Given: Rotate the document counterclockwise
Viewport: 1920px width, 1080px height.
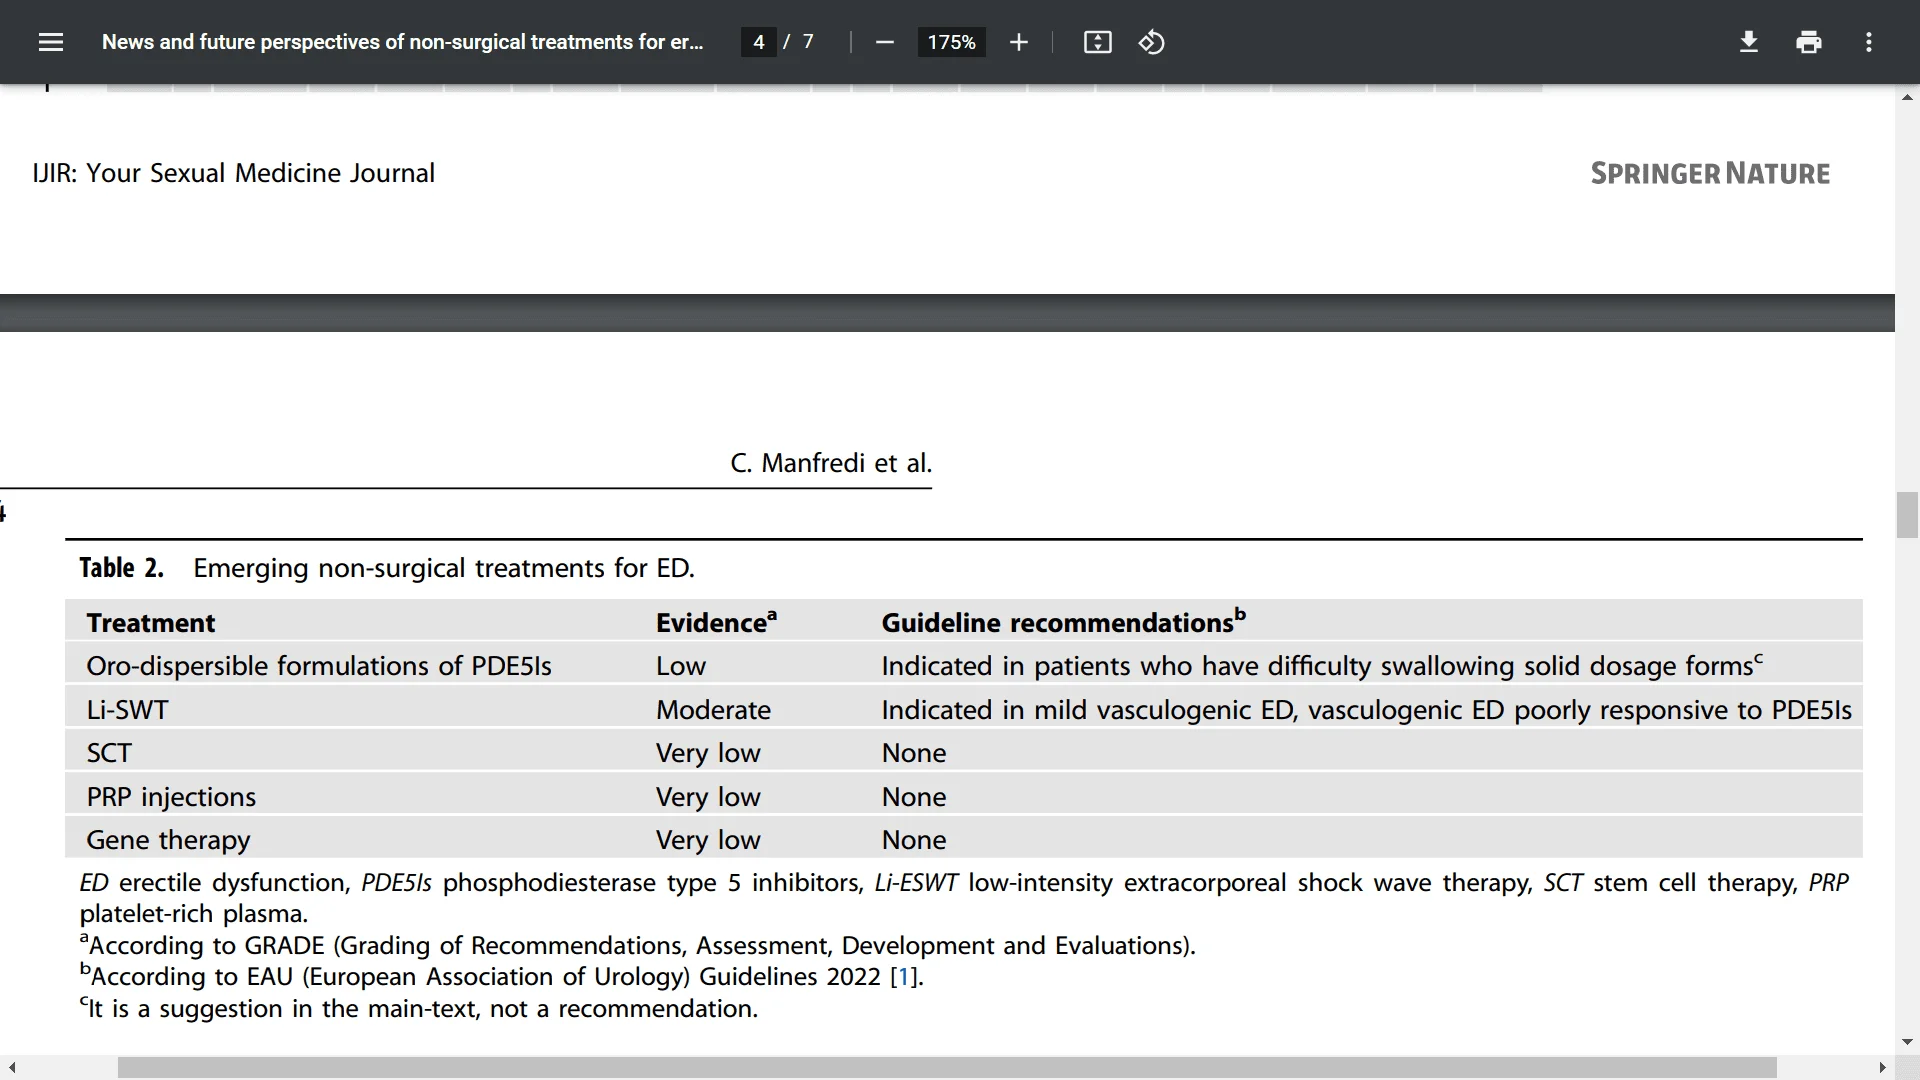Looking at the screenshot, I should click(1151, 42).
